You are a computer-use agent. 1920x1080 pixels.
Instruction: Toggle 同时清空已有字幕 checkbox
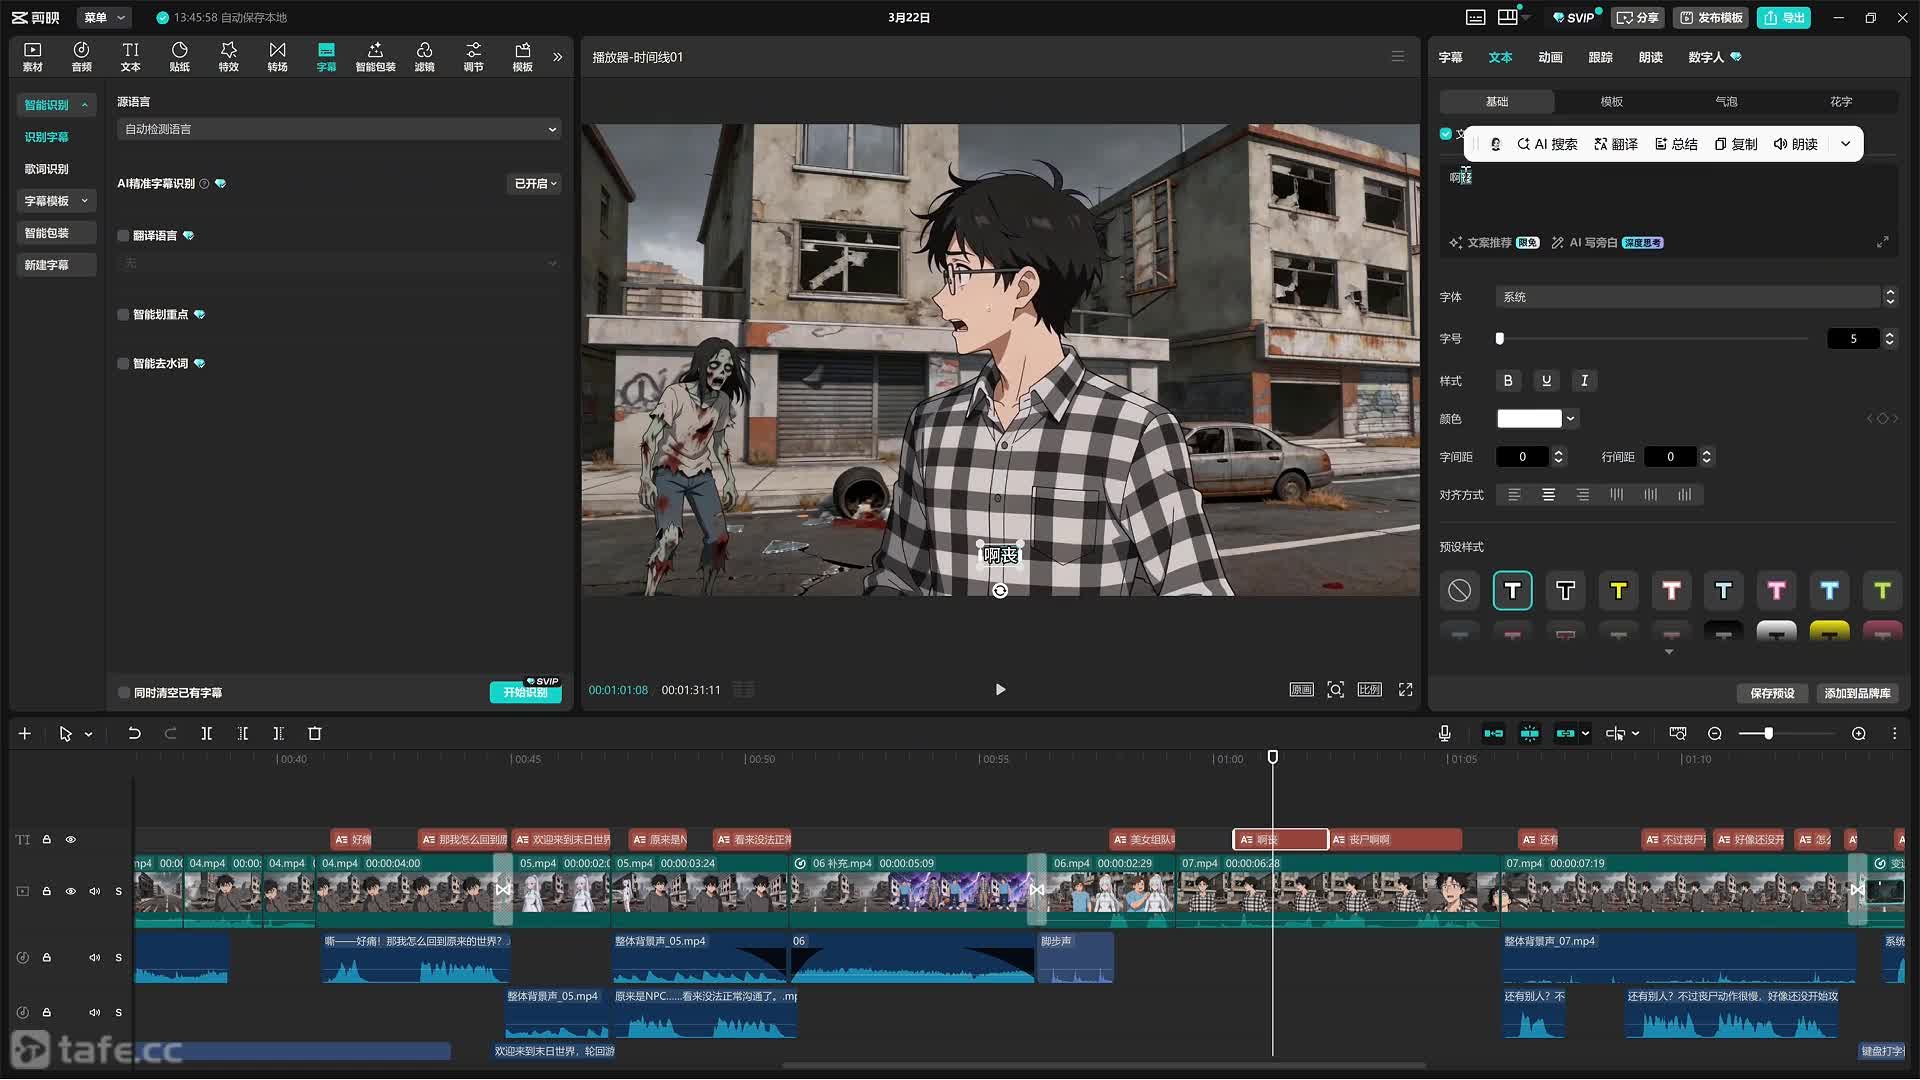(124, 693)
